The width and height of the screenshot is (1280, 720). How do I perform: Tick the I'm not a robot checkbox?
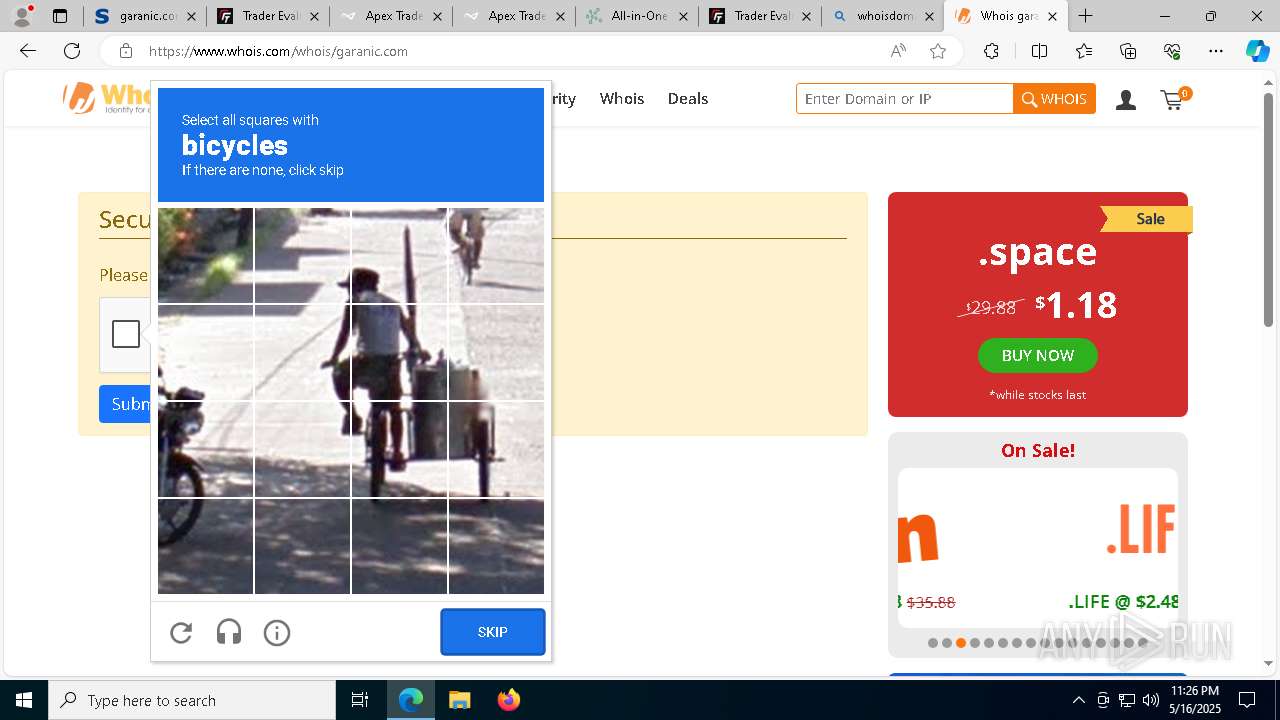(126, 334)
